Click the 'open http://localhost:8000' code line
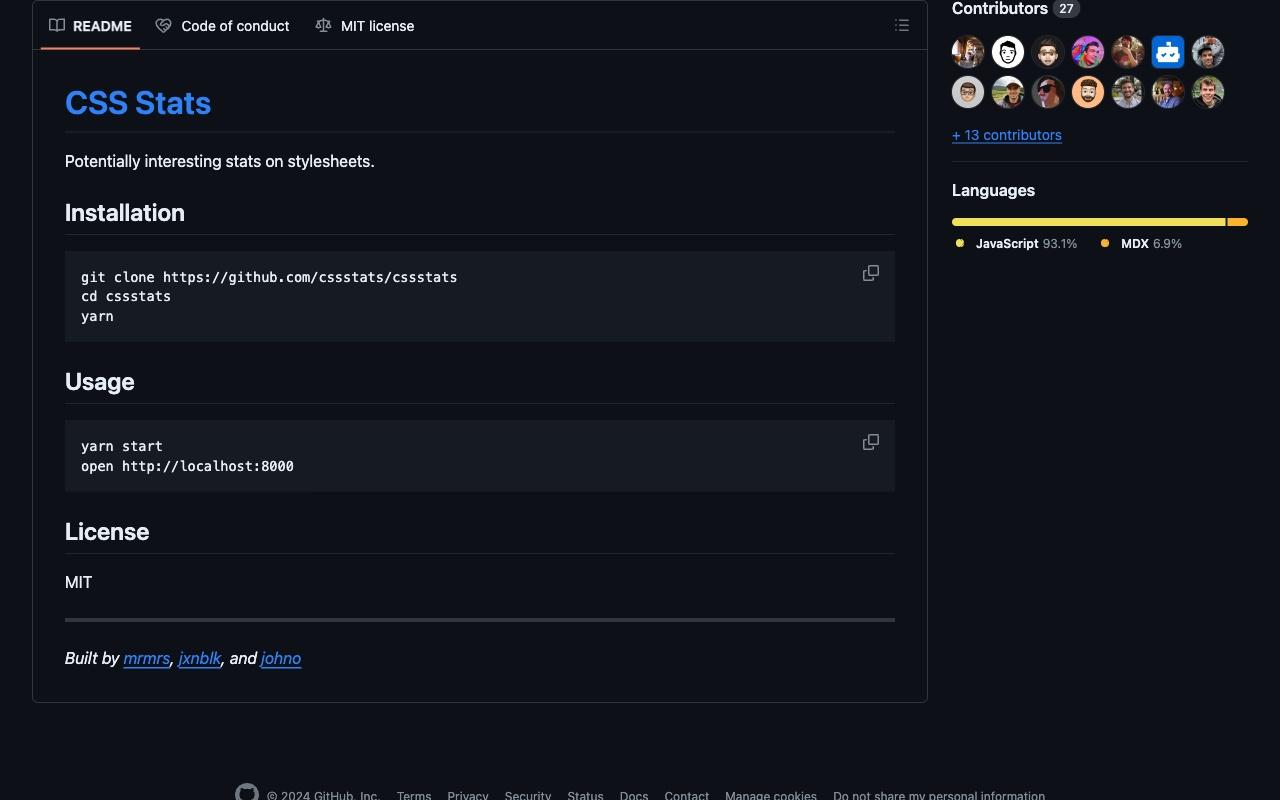The height and width of the screenshot is (800, 1280). click(187, 466)
